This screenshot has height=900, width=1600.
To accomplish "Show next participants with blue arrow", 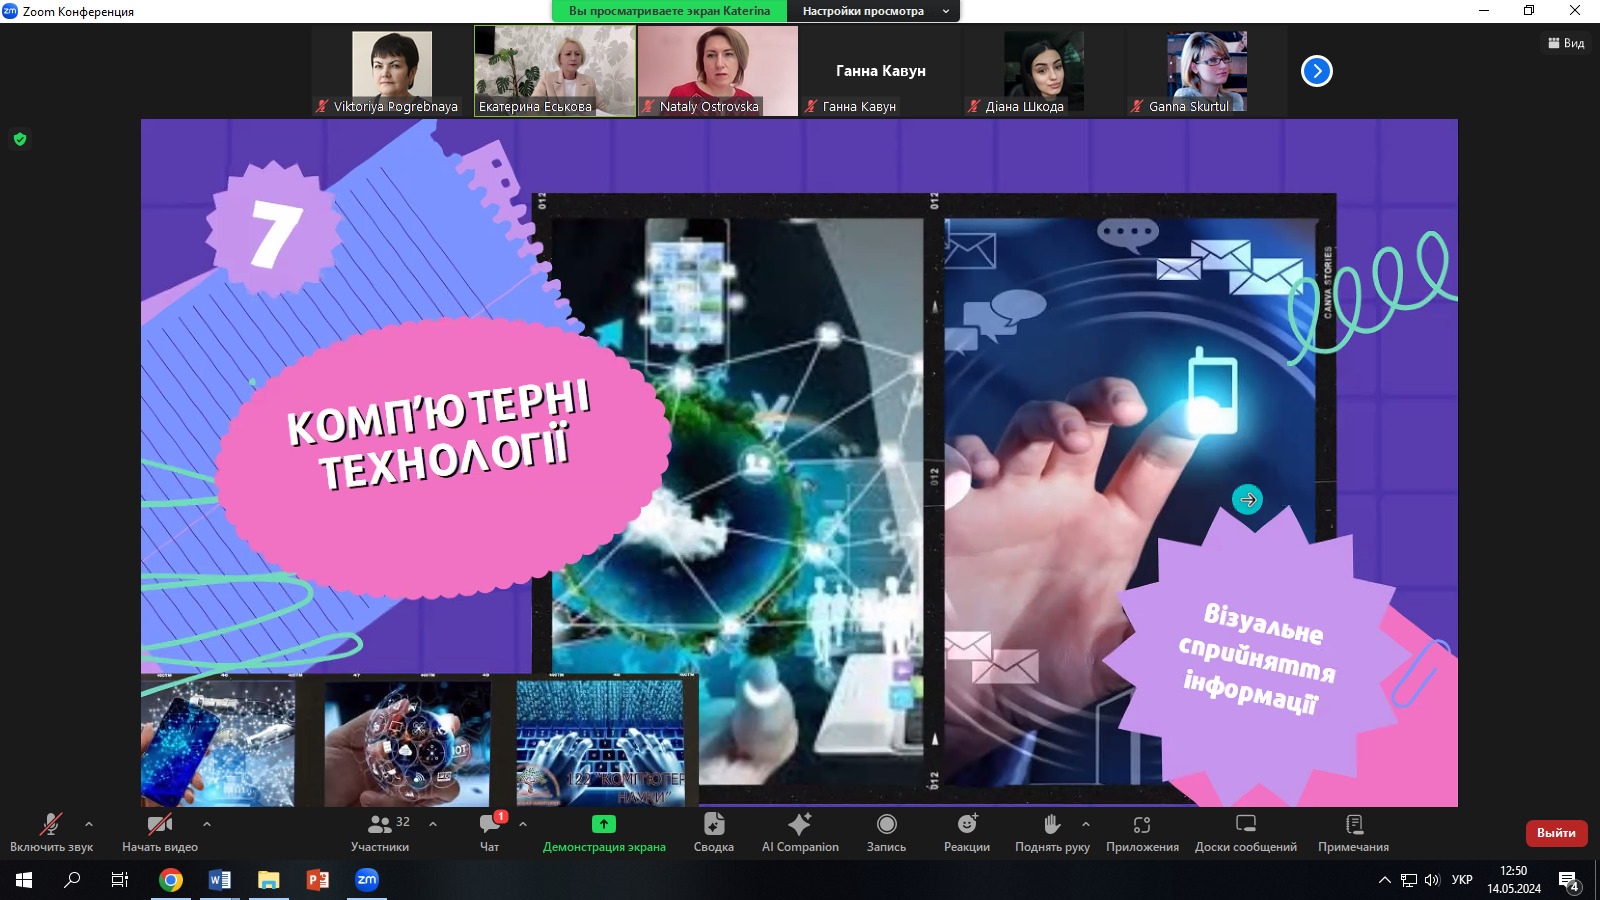I will point(1316,71).
